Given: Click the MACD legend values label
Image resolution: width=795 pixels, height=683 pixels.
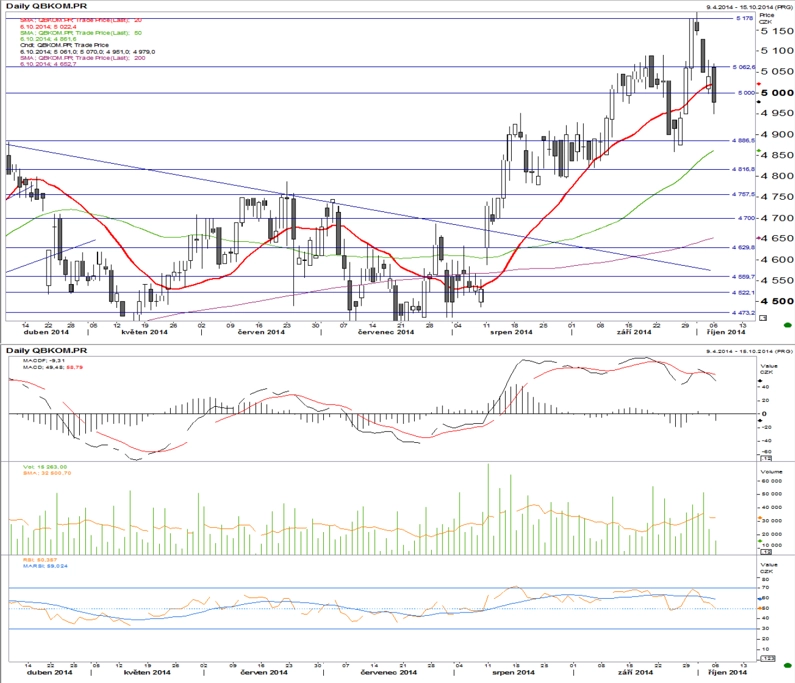Looking at the screenshot, I should click(53, 367).
